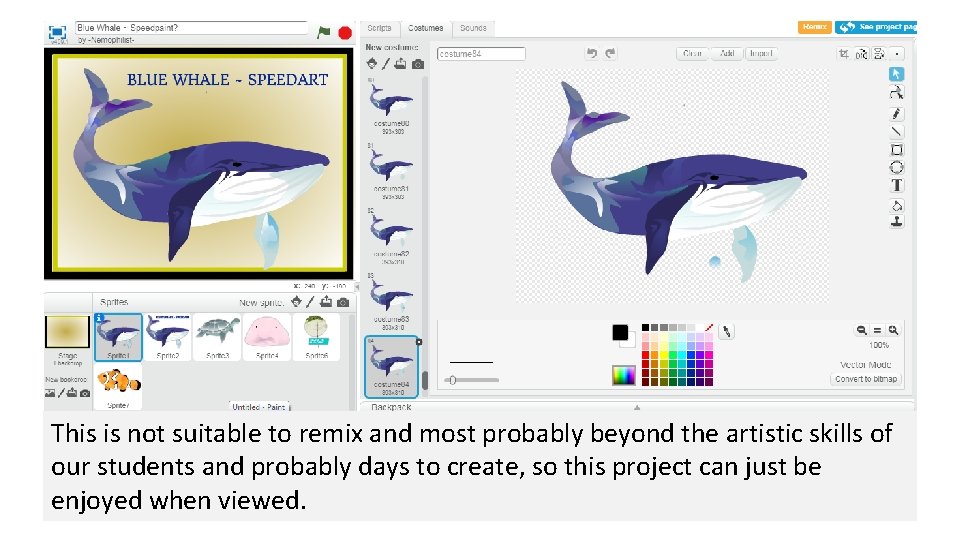Delete costume84 with its corner x button
The image size is (960, 540).
coord(419,342)
